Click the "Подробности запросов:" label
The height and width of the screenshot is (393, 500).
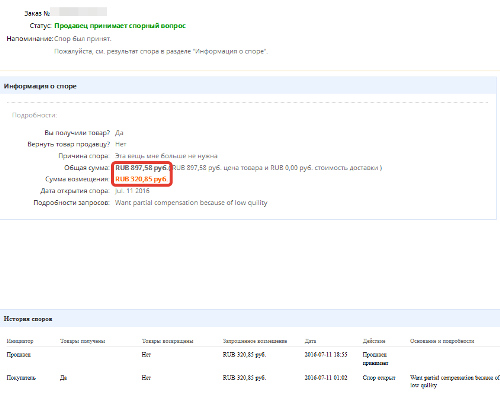coord(71,202)
